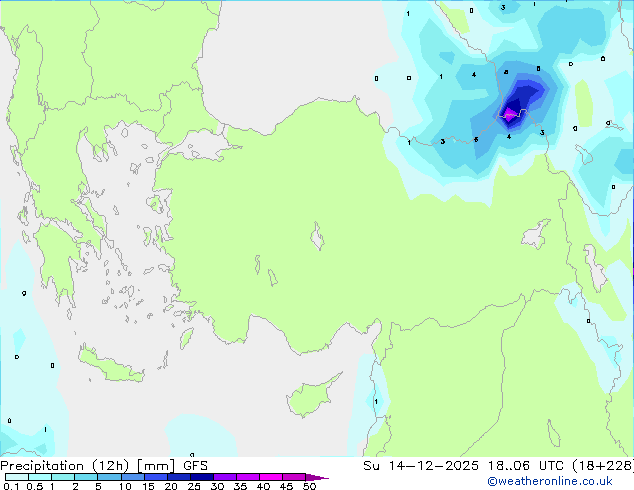Click the 0.1–0.5 mm lightest legend swatch
Viewport: 634px width, 490px height.
point(17,477)
